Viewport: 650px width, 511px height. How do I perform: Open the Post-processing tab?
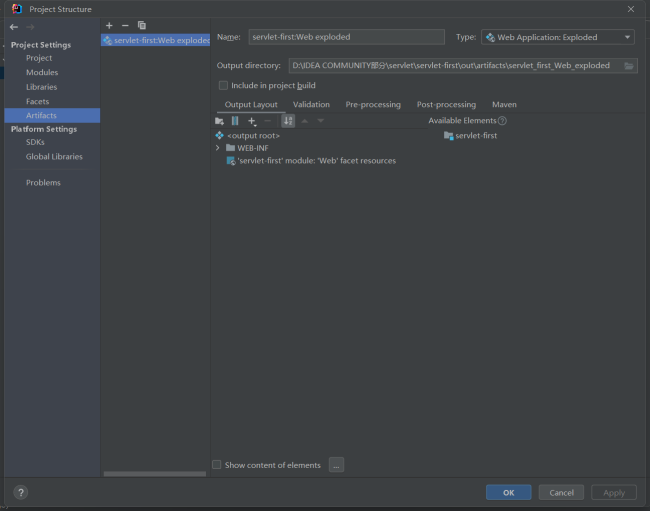446,104
